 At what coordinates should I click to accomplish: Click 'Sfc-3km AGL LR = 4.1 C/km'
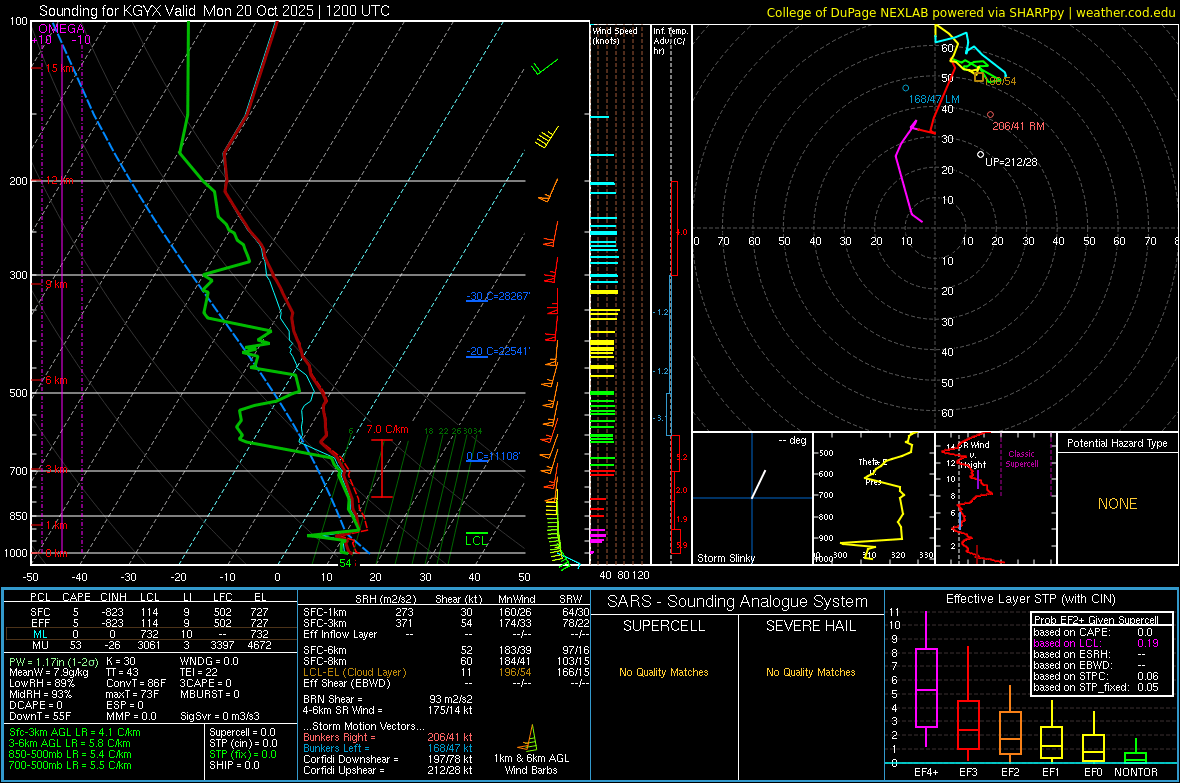(75, 732)
